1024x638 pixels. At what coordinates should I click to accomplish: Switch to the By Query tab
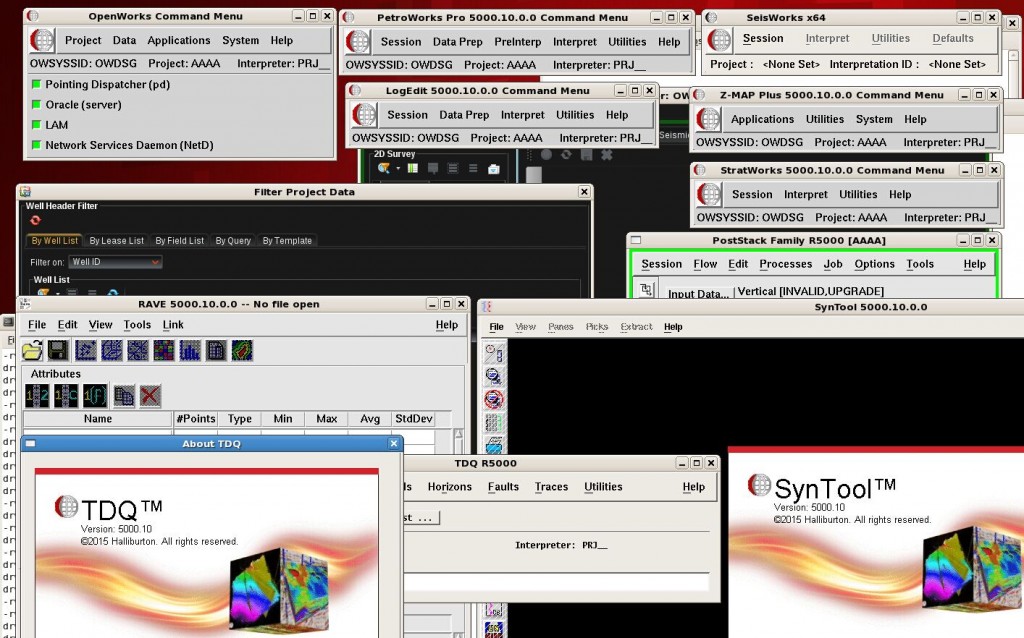[x=233, y=240]
